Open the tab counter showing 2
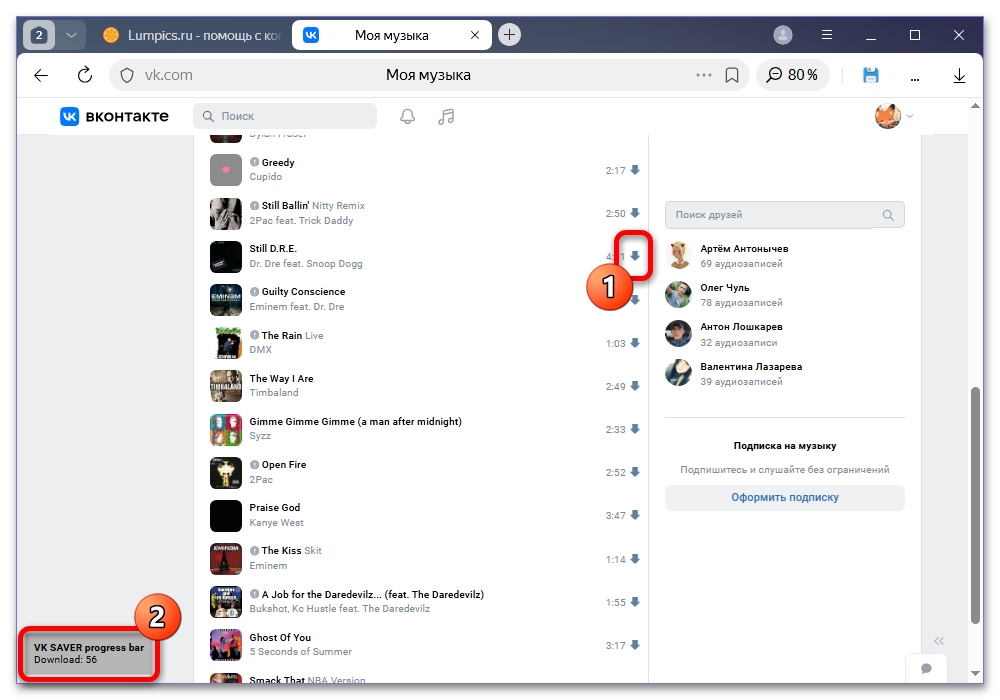 click(39, 35)
